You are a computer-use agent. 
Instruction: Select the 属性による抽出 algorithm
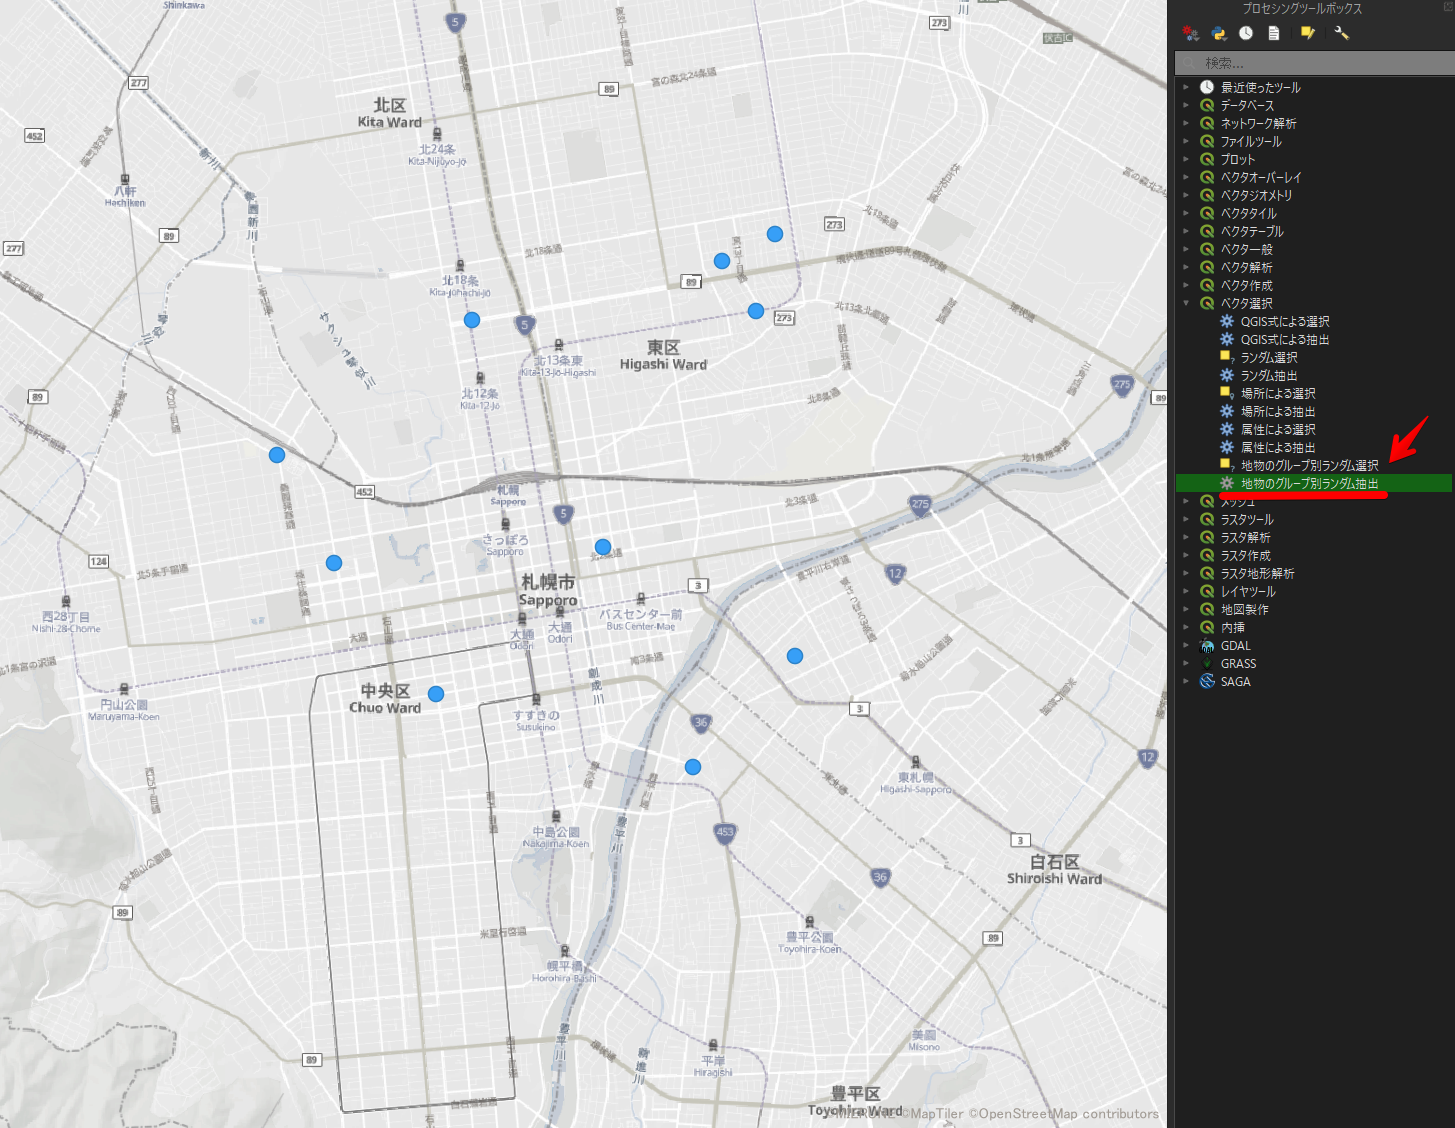[x=1314, y=448]
